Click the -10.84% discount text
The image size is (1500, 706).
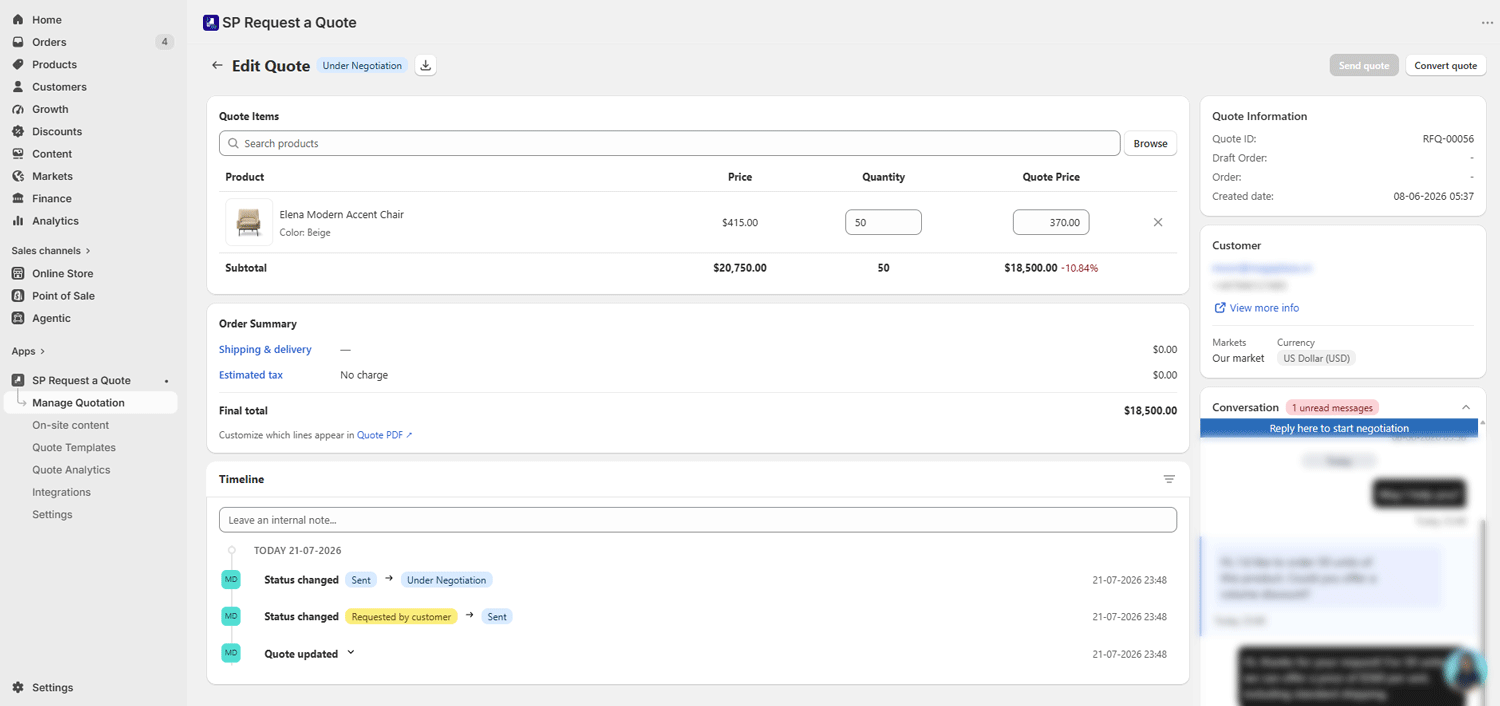[x=1079, y=268]
